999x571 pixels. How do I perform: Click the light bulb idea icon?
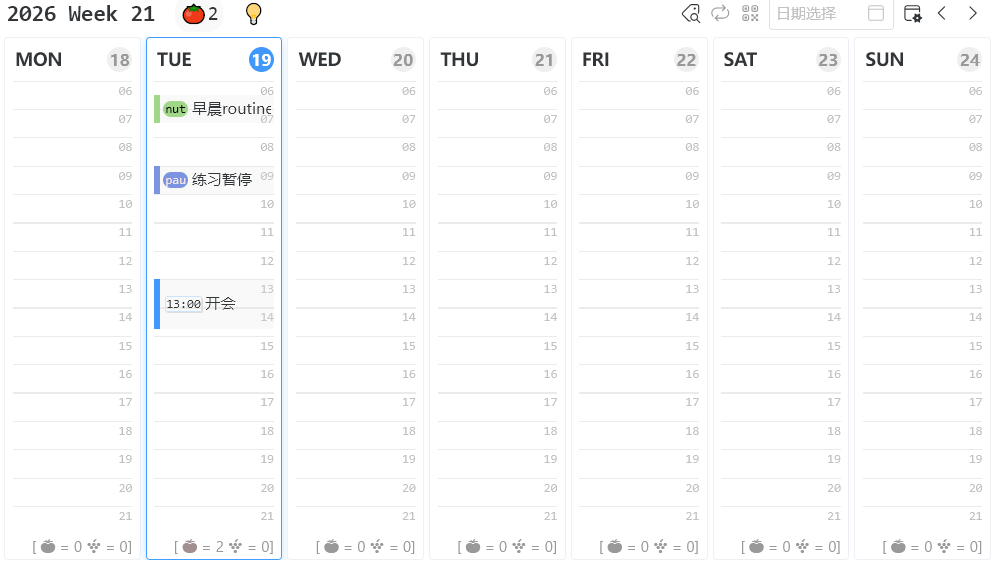click(x=254, y=13)
